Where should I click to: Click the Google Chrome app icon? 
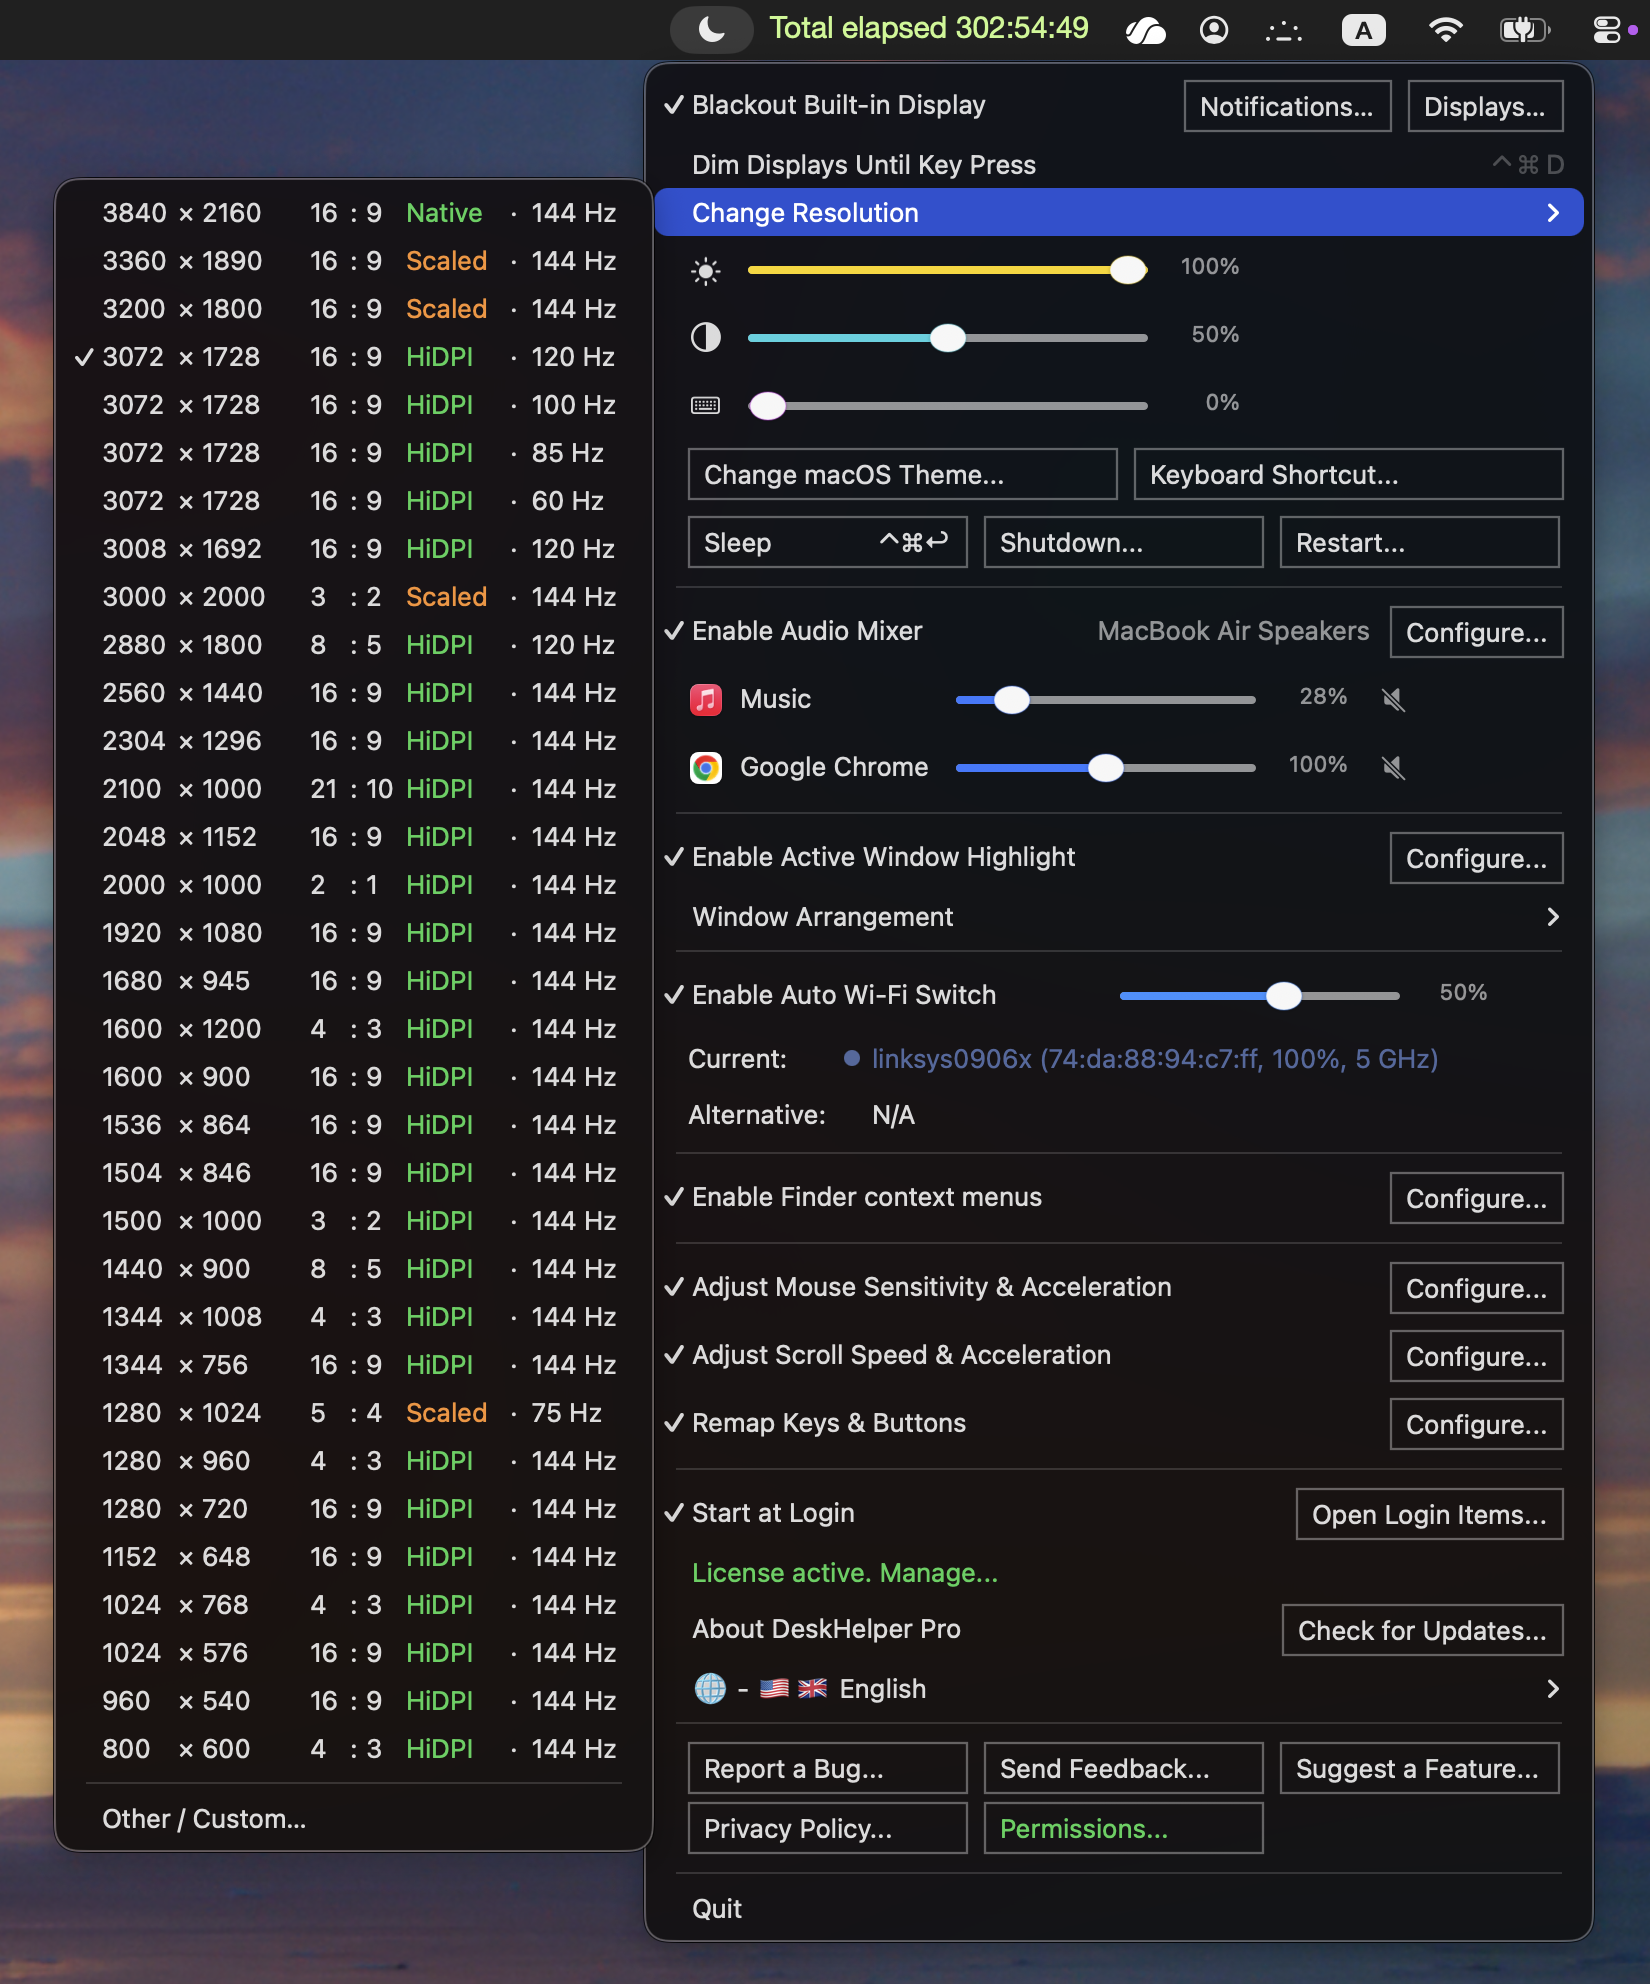[706, 768]
